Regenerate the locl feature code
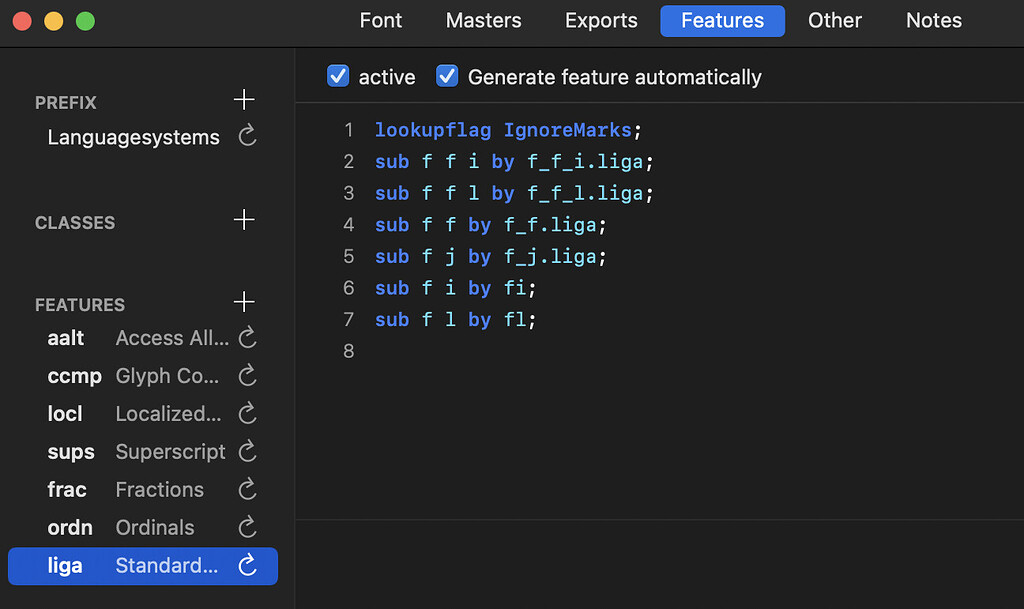Screen dimensions: 1024x609 (x=246, y=414)
